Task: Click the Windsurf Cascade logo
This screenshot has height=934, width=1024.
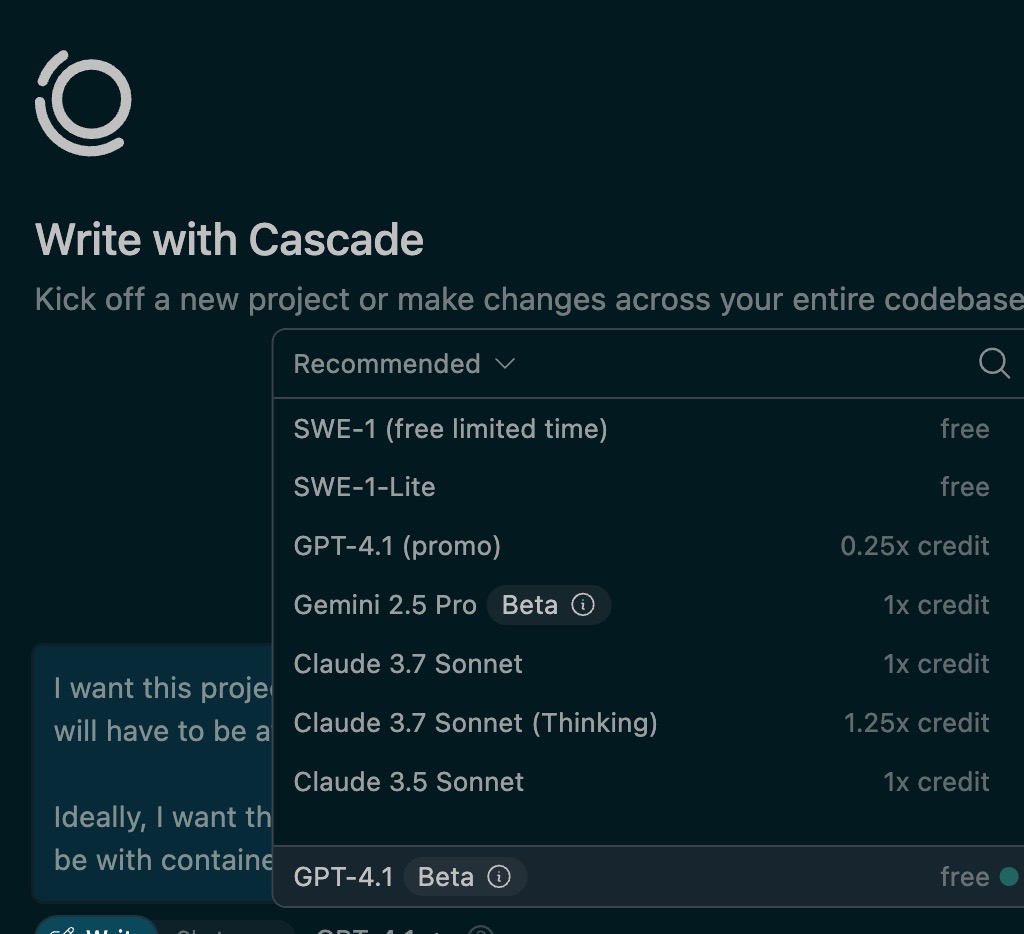Action: pyautogui.click(x=83, y=103)
